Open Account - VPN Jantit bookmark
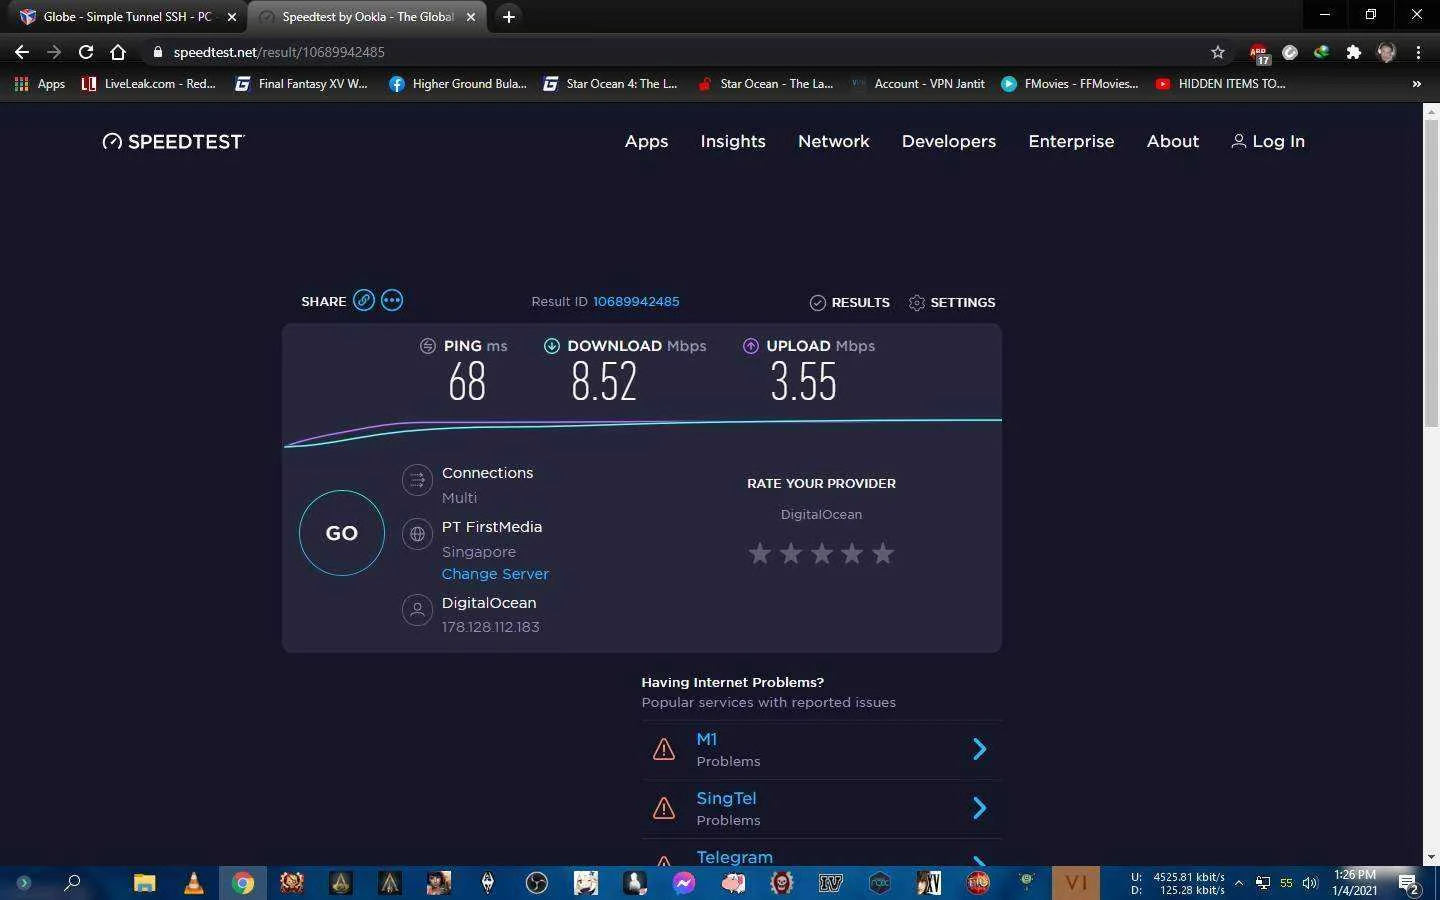Viewport: 1440px width, 900px height. [x=918, y=84]
